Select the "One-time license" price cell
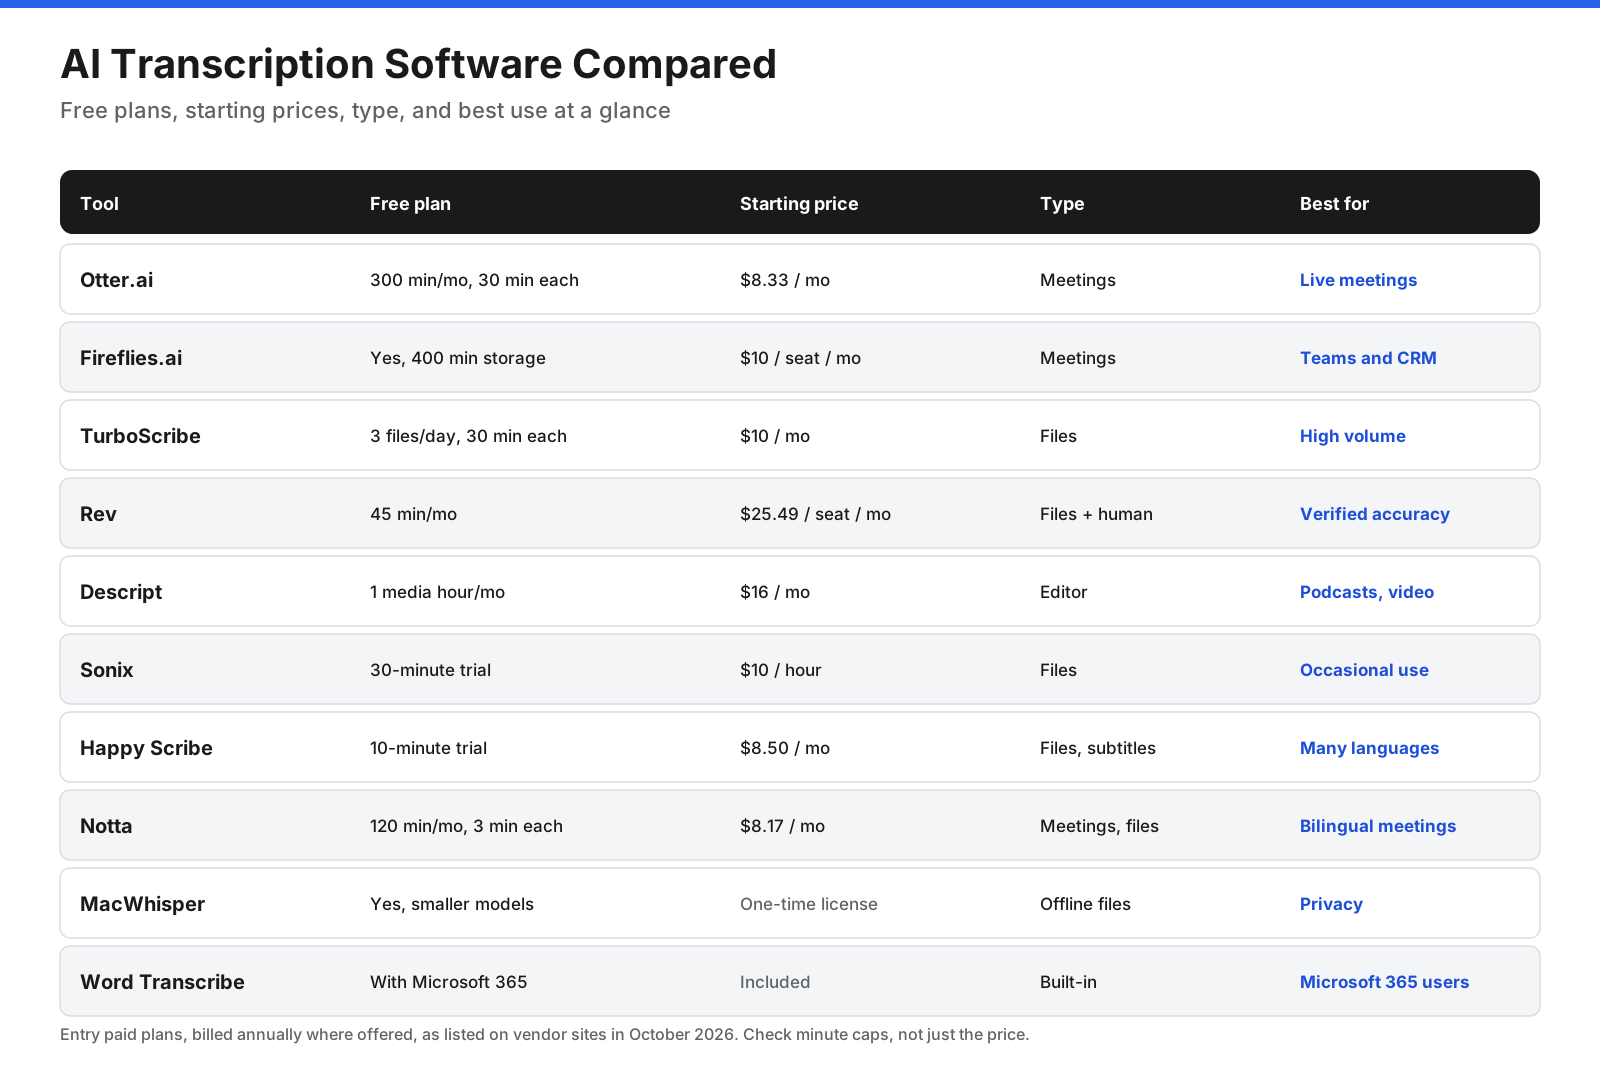This screenshot has width=1600, height=1090. coord(809,904)
